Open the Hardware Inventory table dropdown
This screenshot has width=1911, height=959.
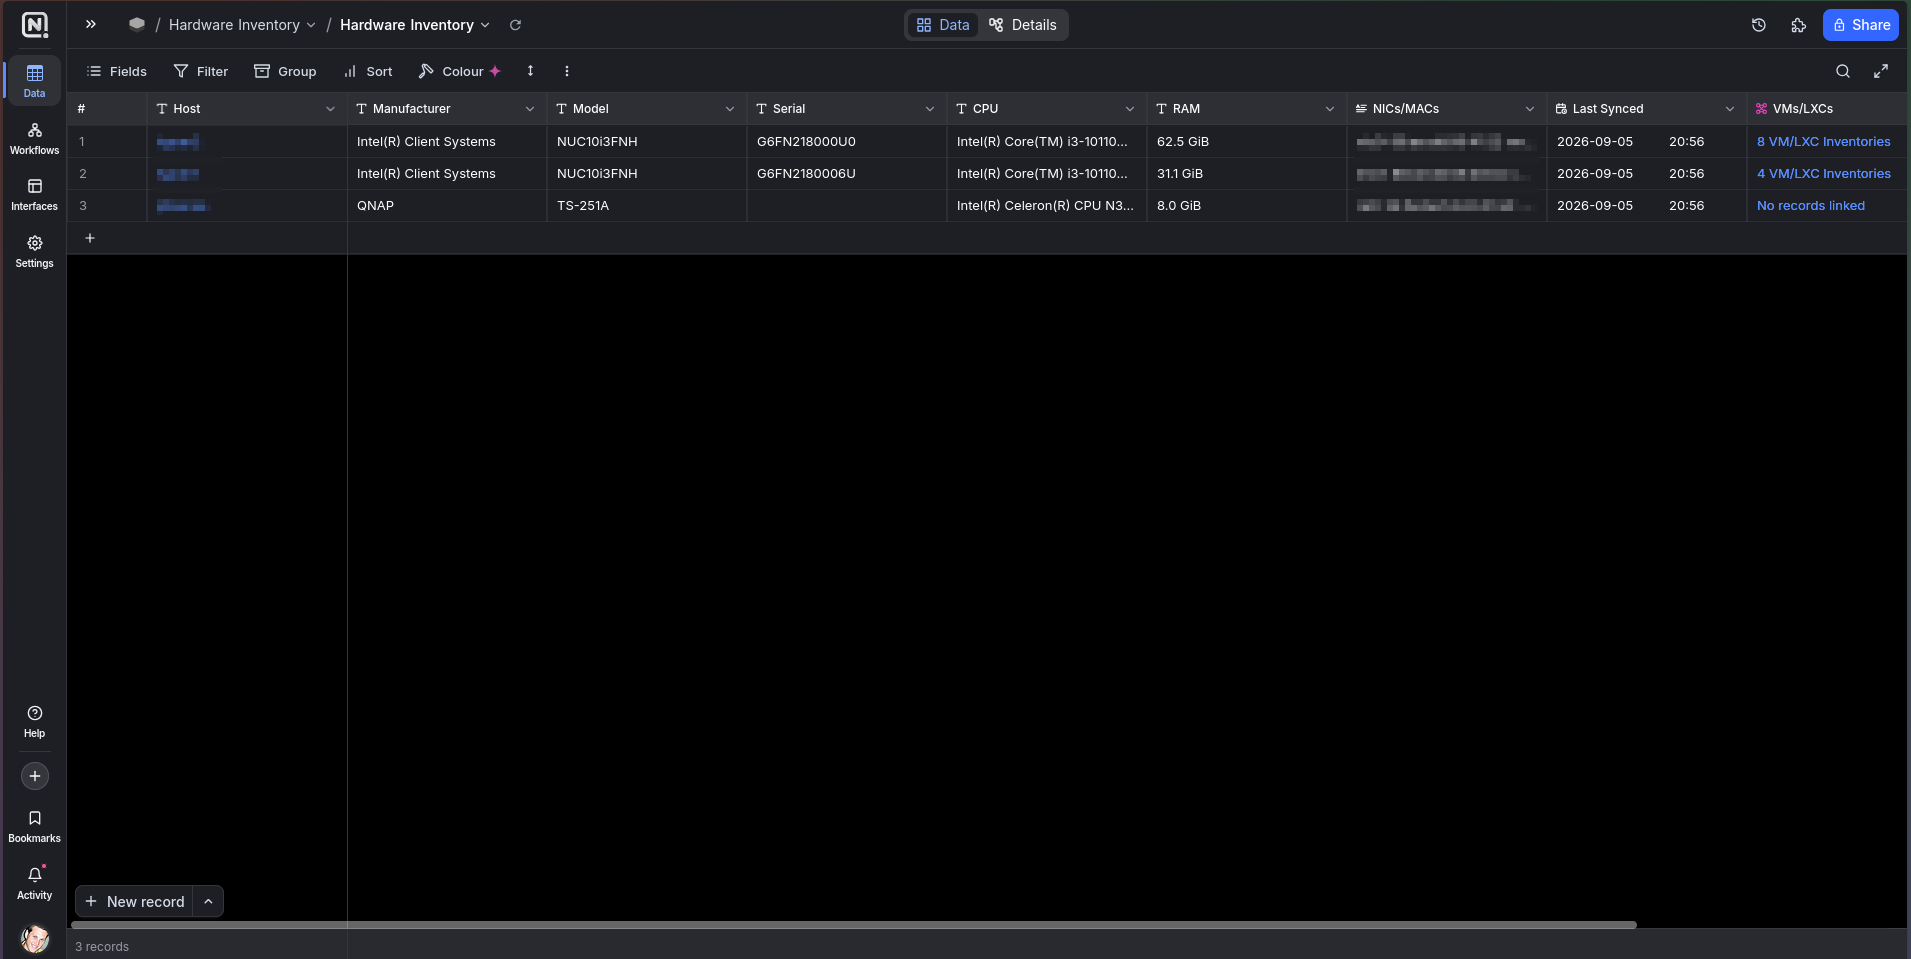pos(415,25)
